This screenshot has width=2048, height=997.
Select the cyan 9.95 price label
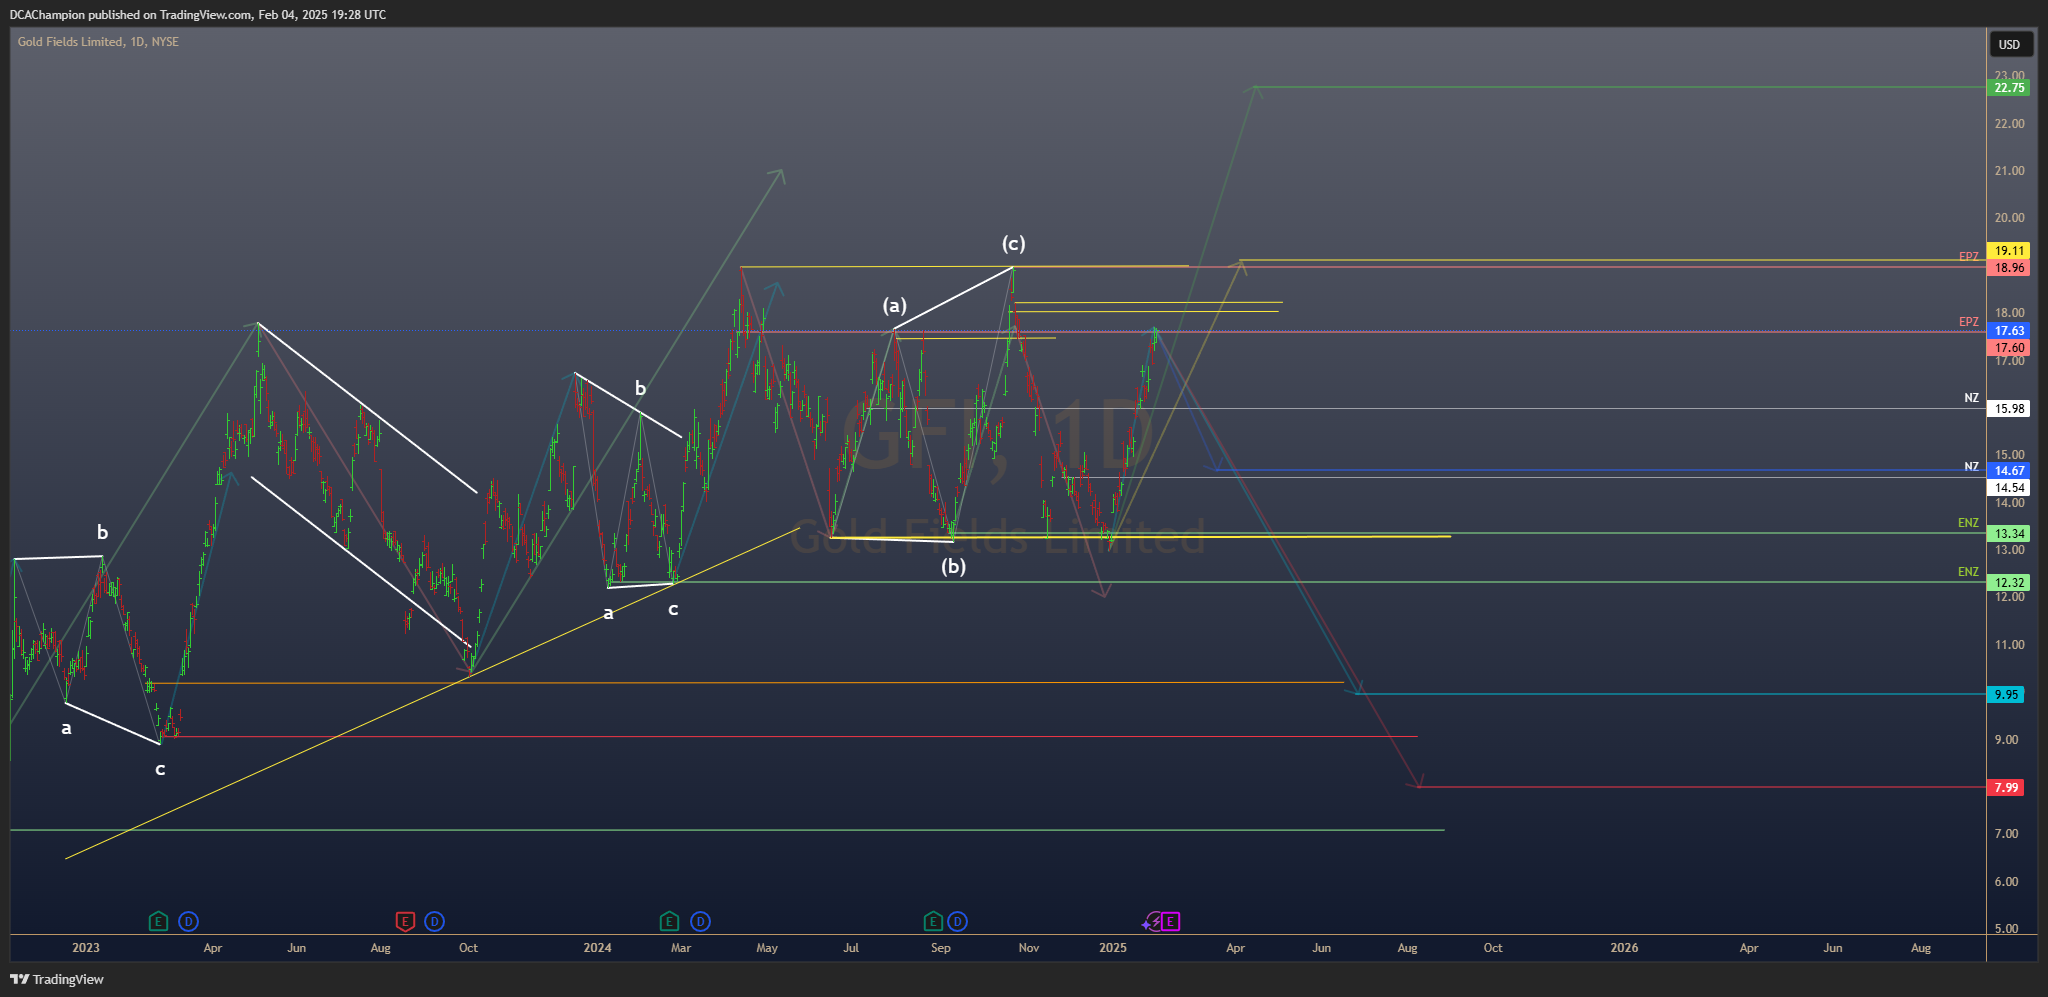(x=2006, y=695)
